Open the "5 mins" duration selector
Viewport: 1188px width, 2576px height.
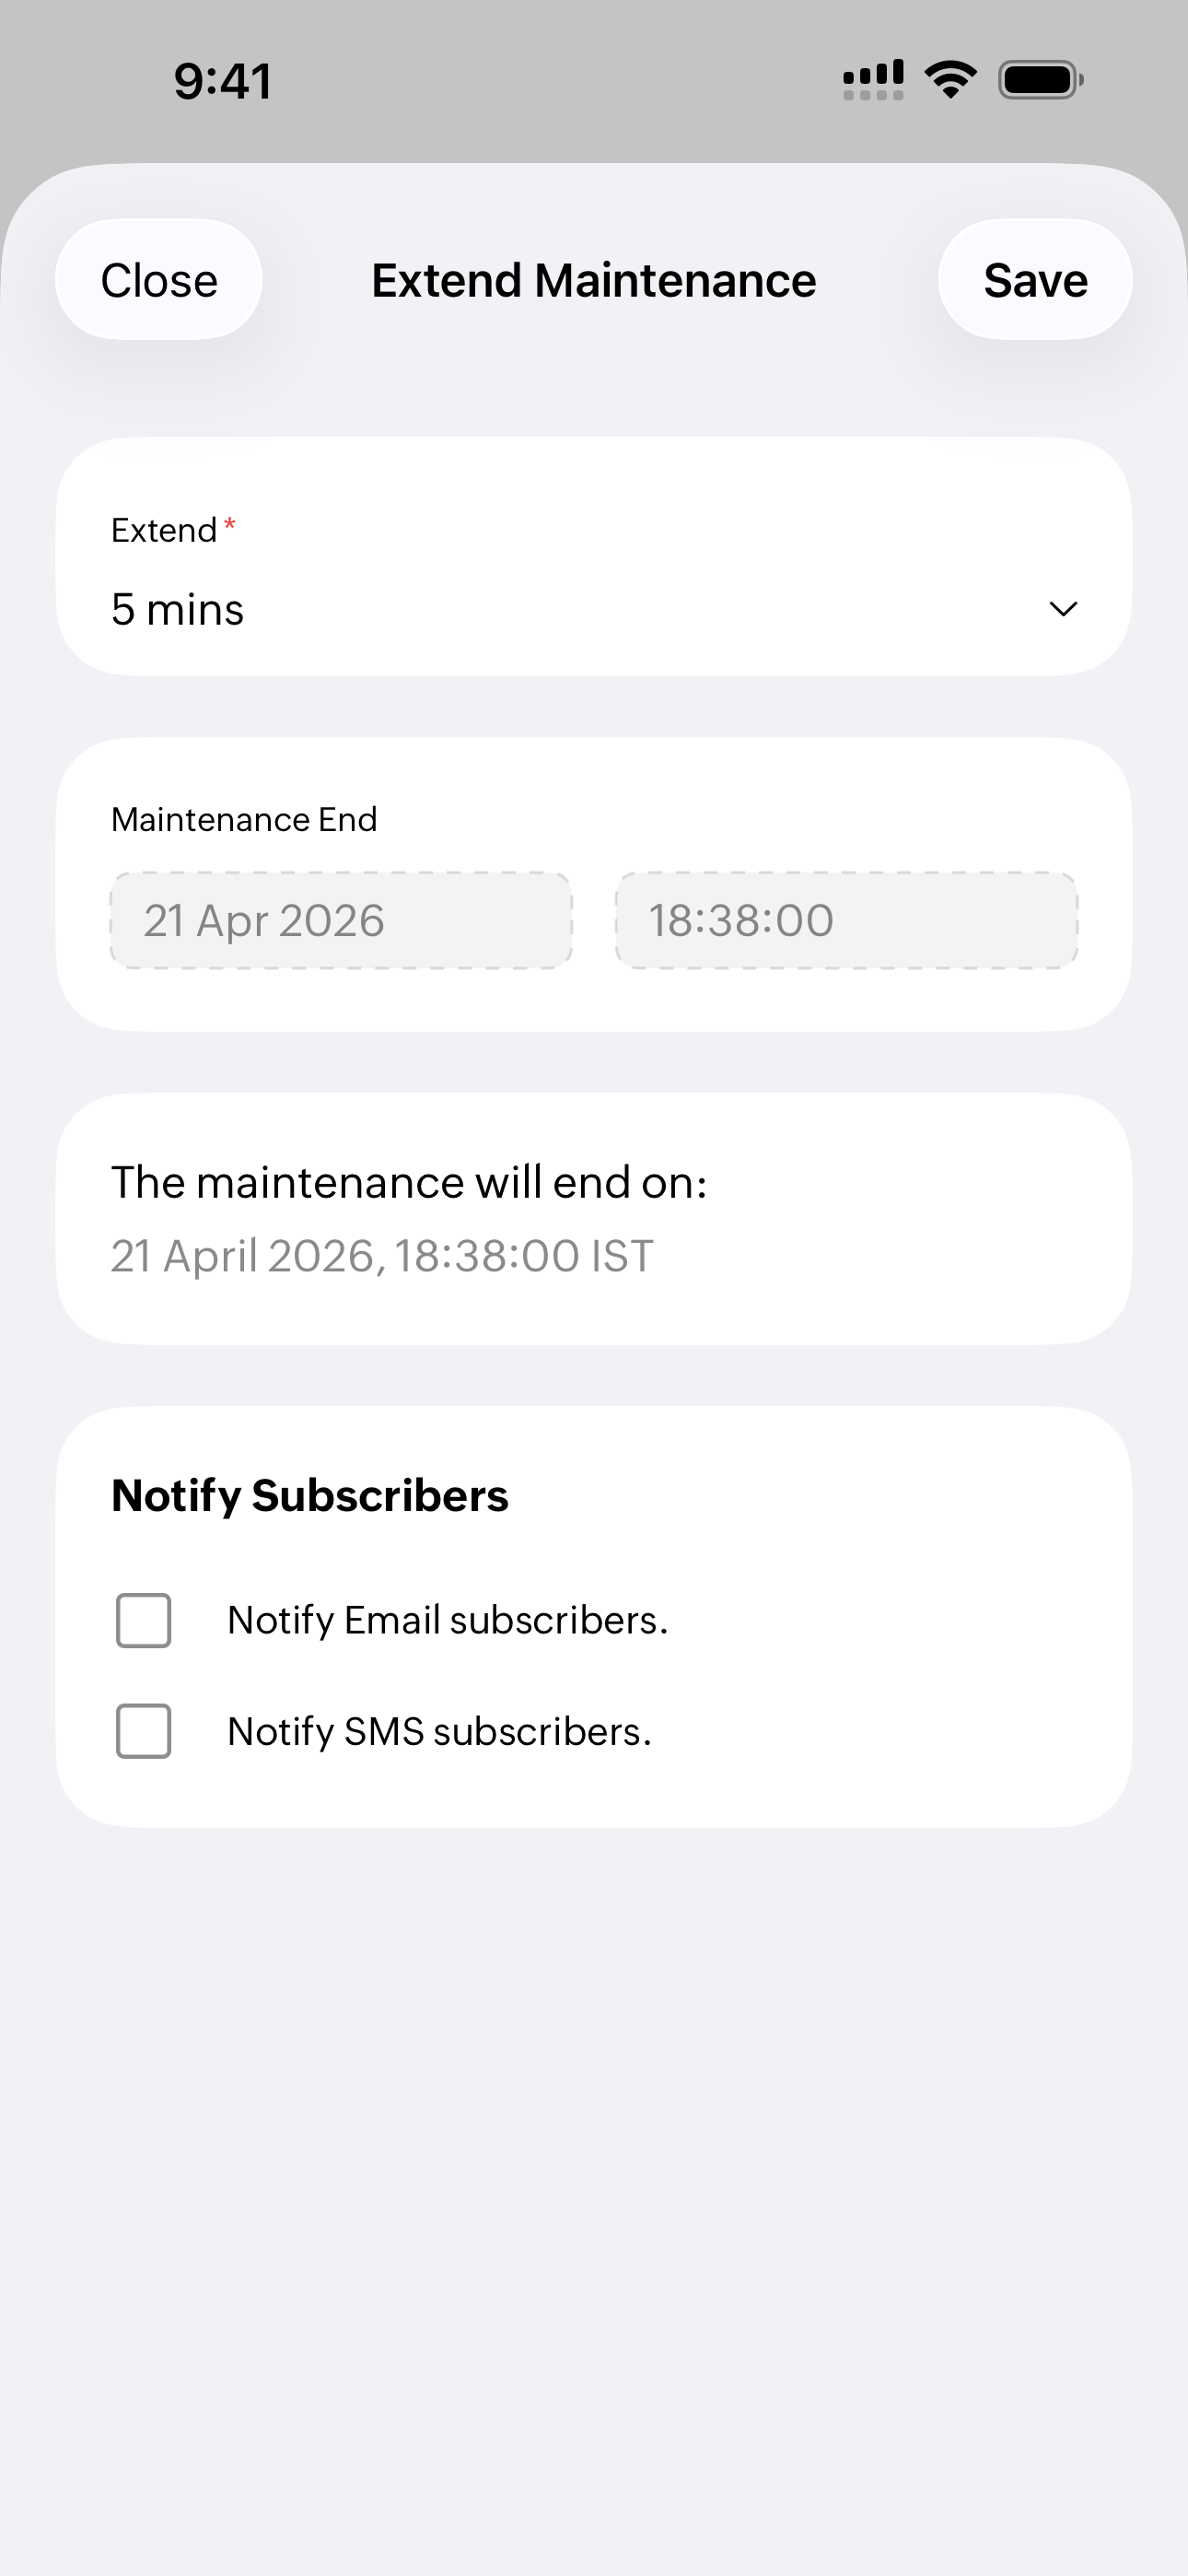pyautogui.click(x=178, y=609)
